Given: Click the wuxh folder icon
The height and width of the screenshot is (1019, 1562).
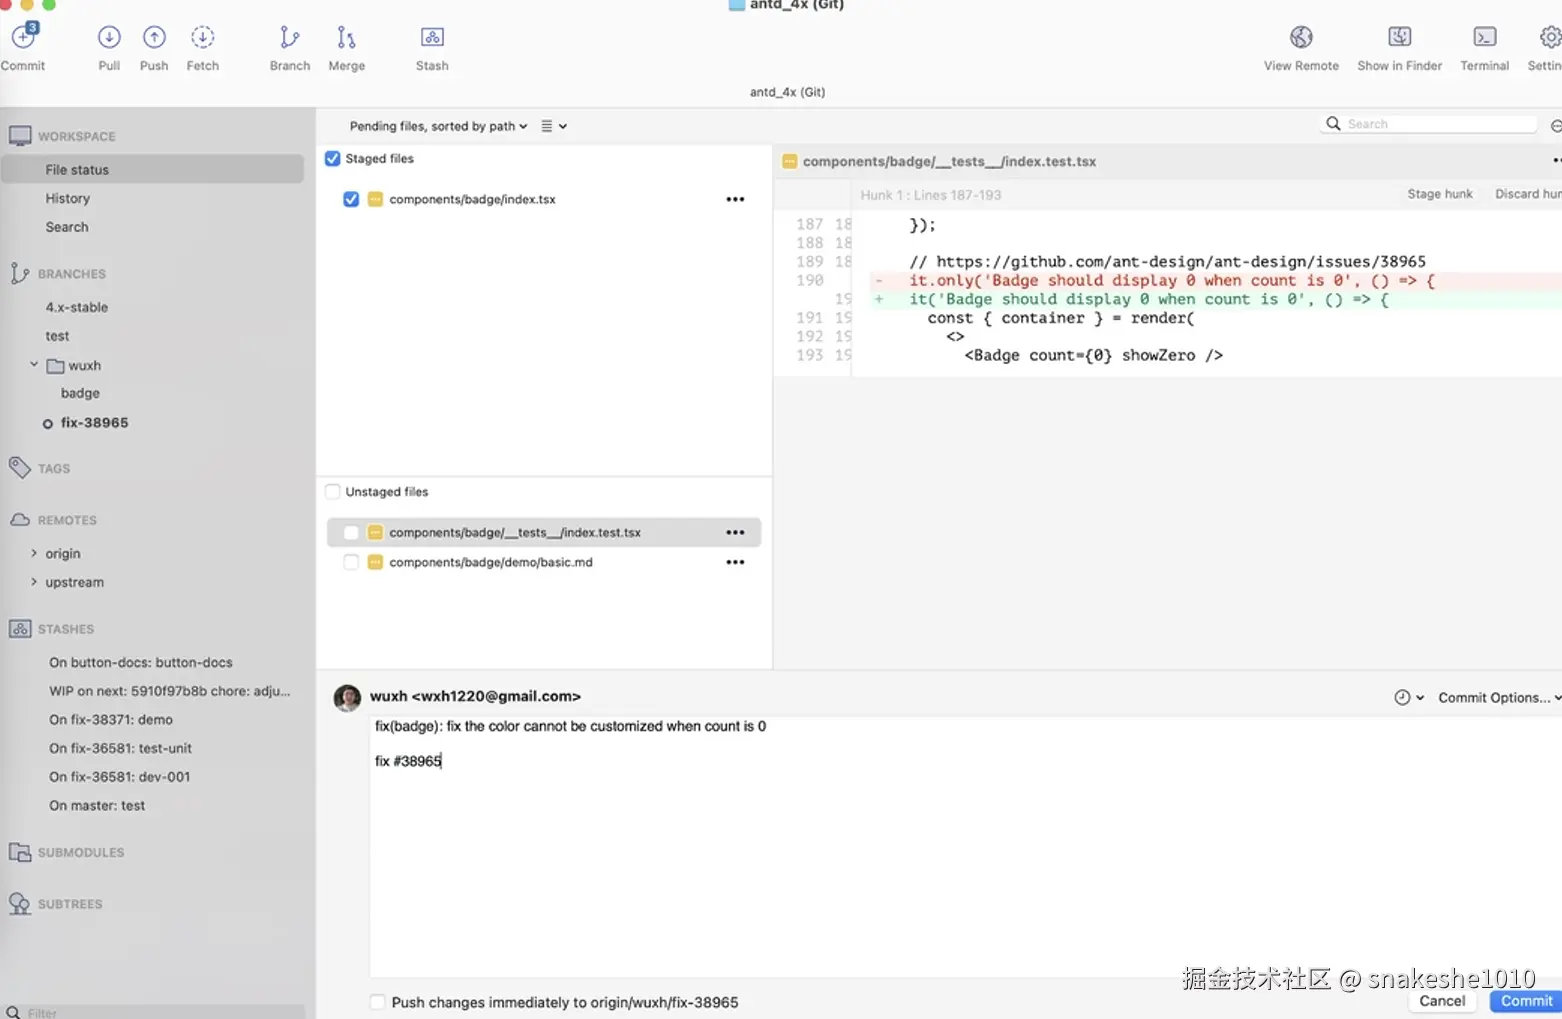Looking at the screenshot, I should pos(56,365).
